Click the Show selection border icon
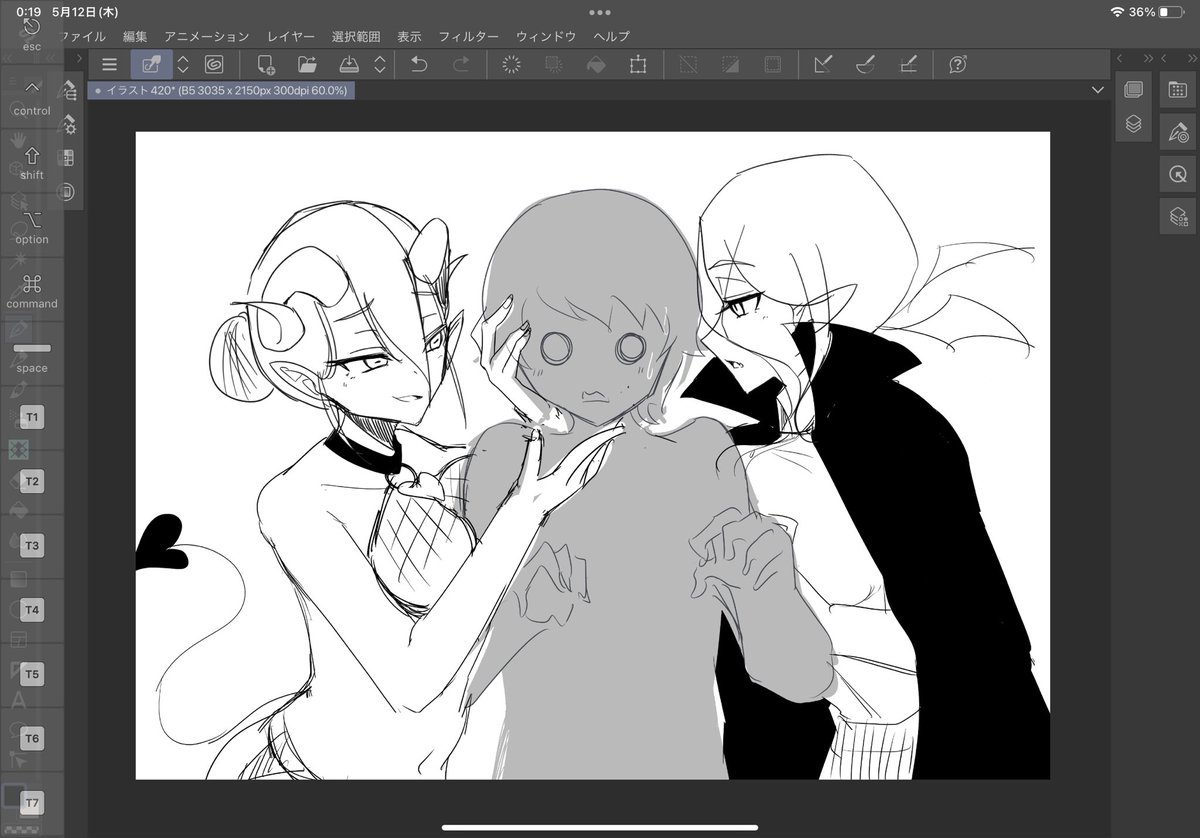Screen dimensions: 1200x838 click(772, 65)
